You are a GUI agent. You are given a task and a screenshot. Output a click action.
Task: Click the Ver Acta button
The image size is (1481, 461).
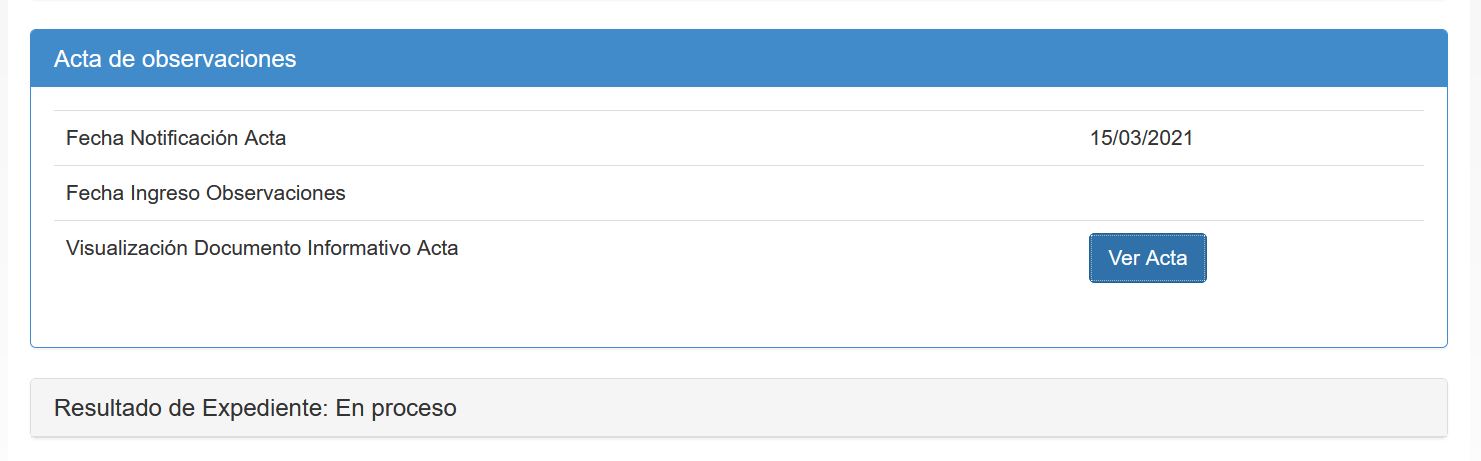click(x=1147, y=258)
